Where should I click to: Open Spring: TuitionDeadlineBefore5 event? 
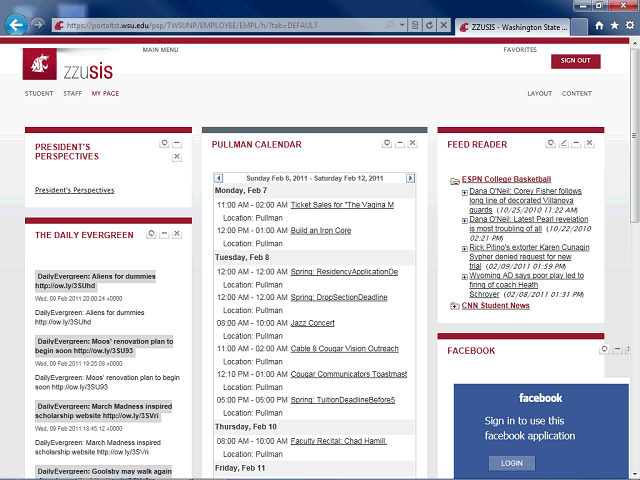343,400
